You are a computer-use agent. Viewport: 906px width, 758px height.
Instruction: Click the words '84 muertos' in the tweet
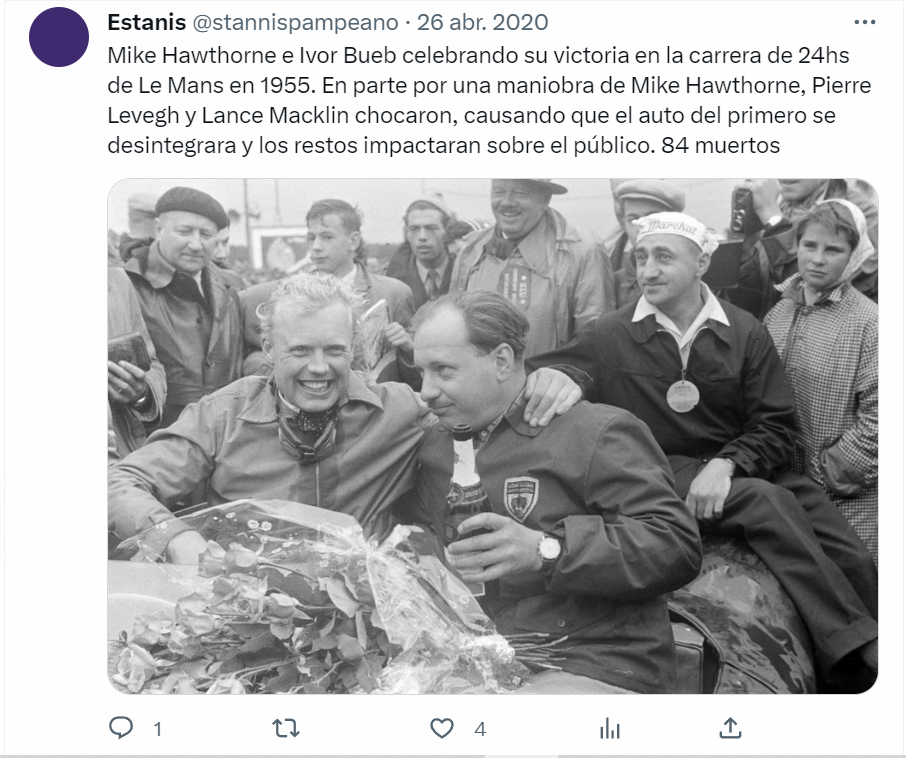721,146
